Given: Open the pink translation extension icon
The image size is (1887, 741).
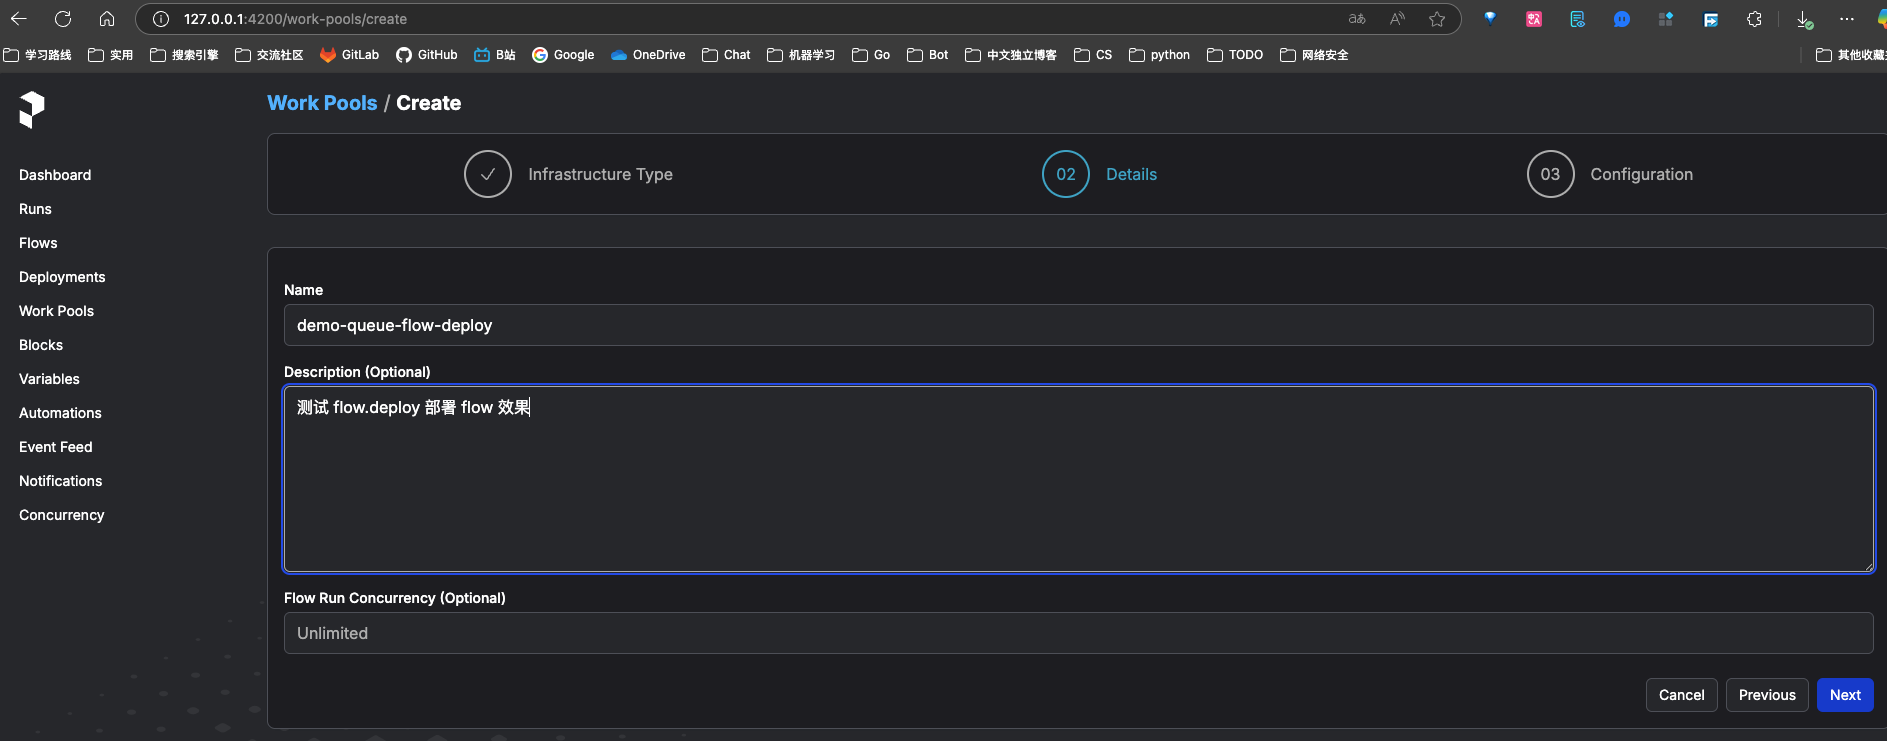Looking at the screenshot, I should [x=1534, y=19].
